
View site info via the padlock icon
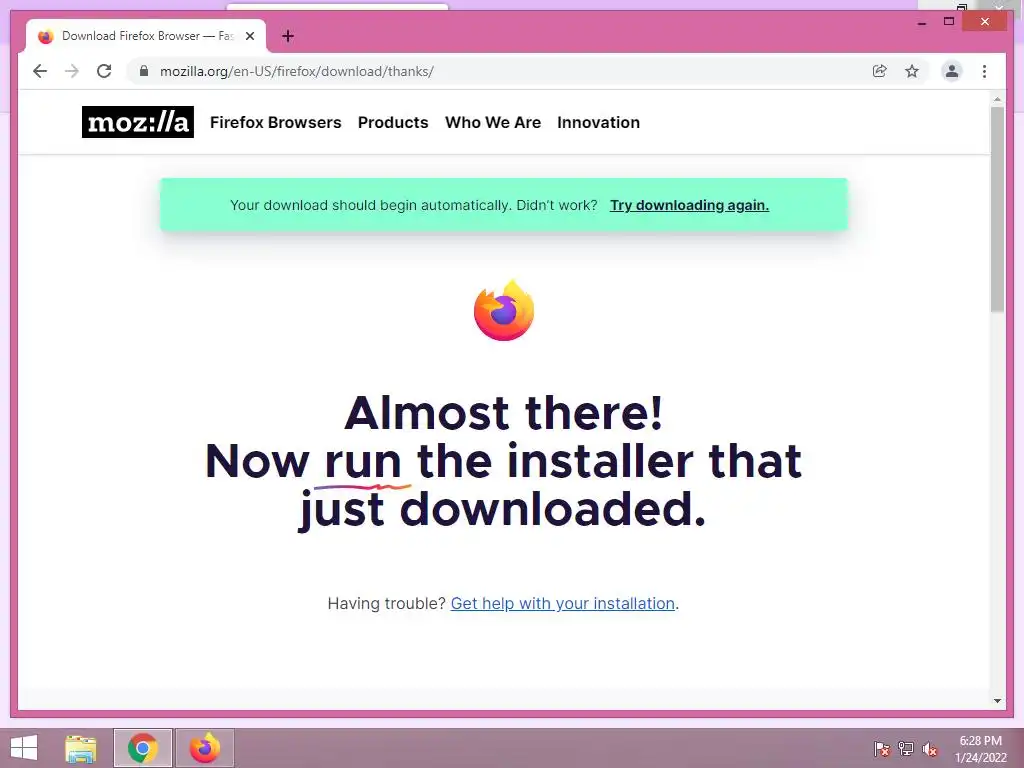(x=144, y=71)
